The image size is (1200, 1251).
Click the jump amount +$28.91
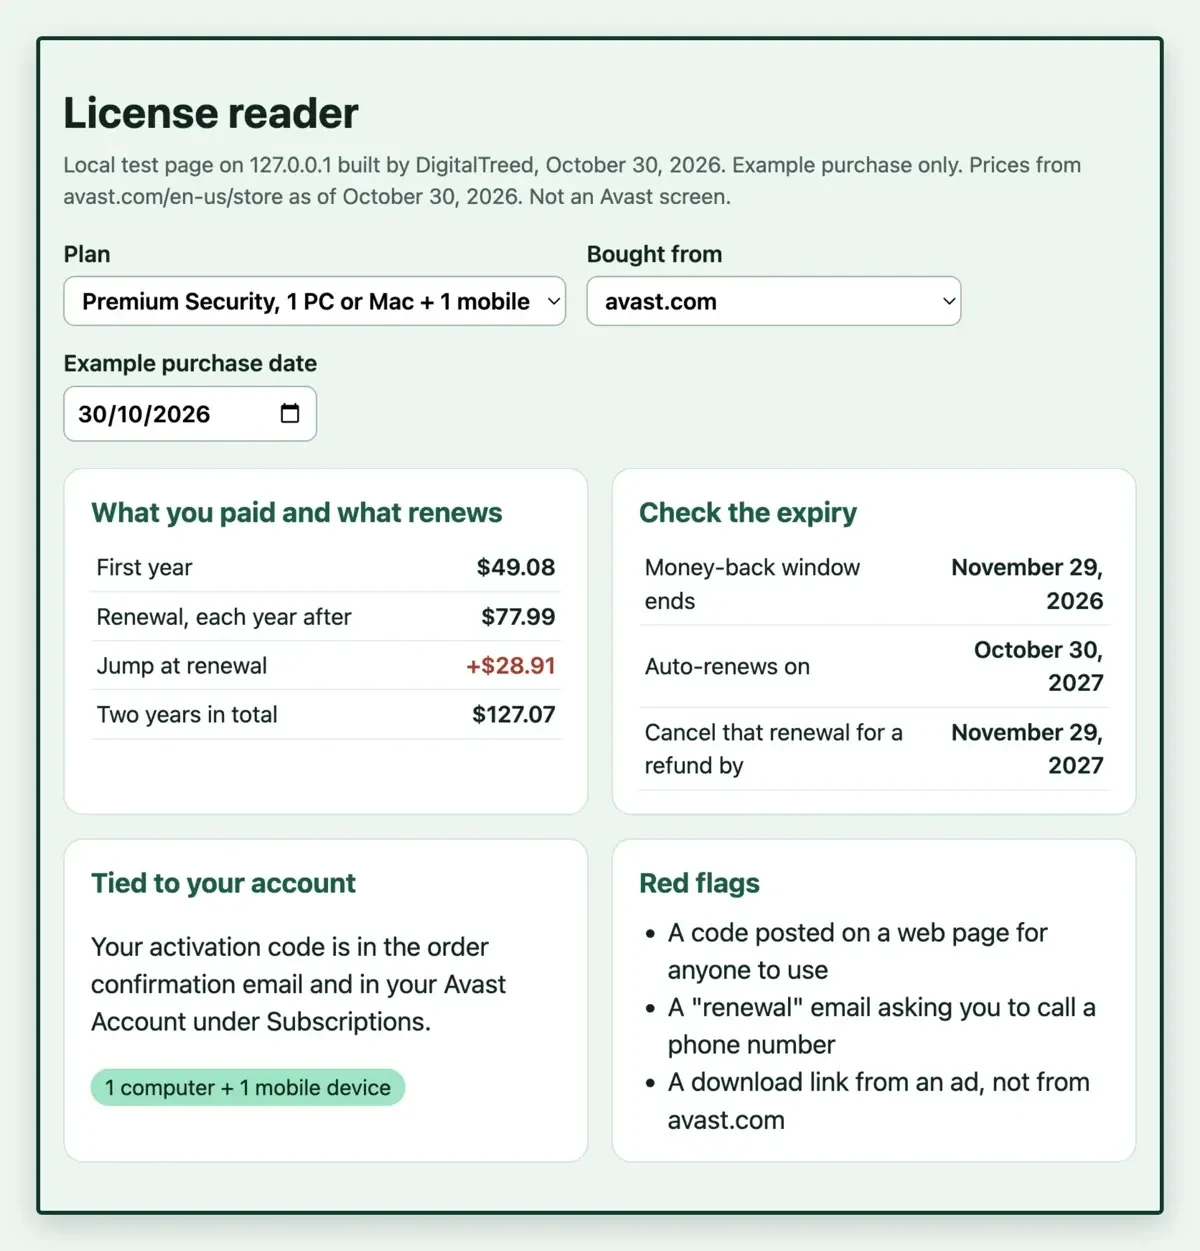pyautogui.click(x=510, y=665)
